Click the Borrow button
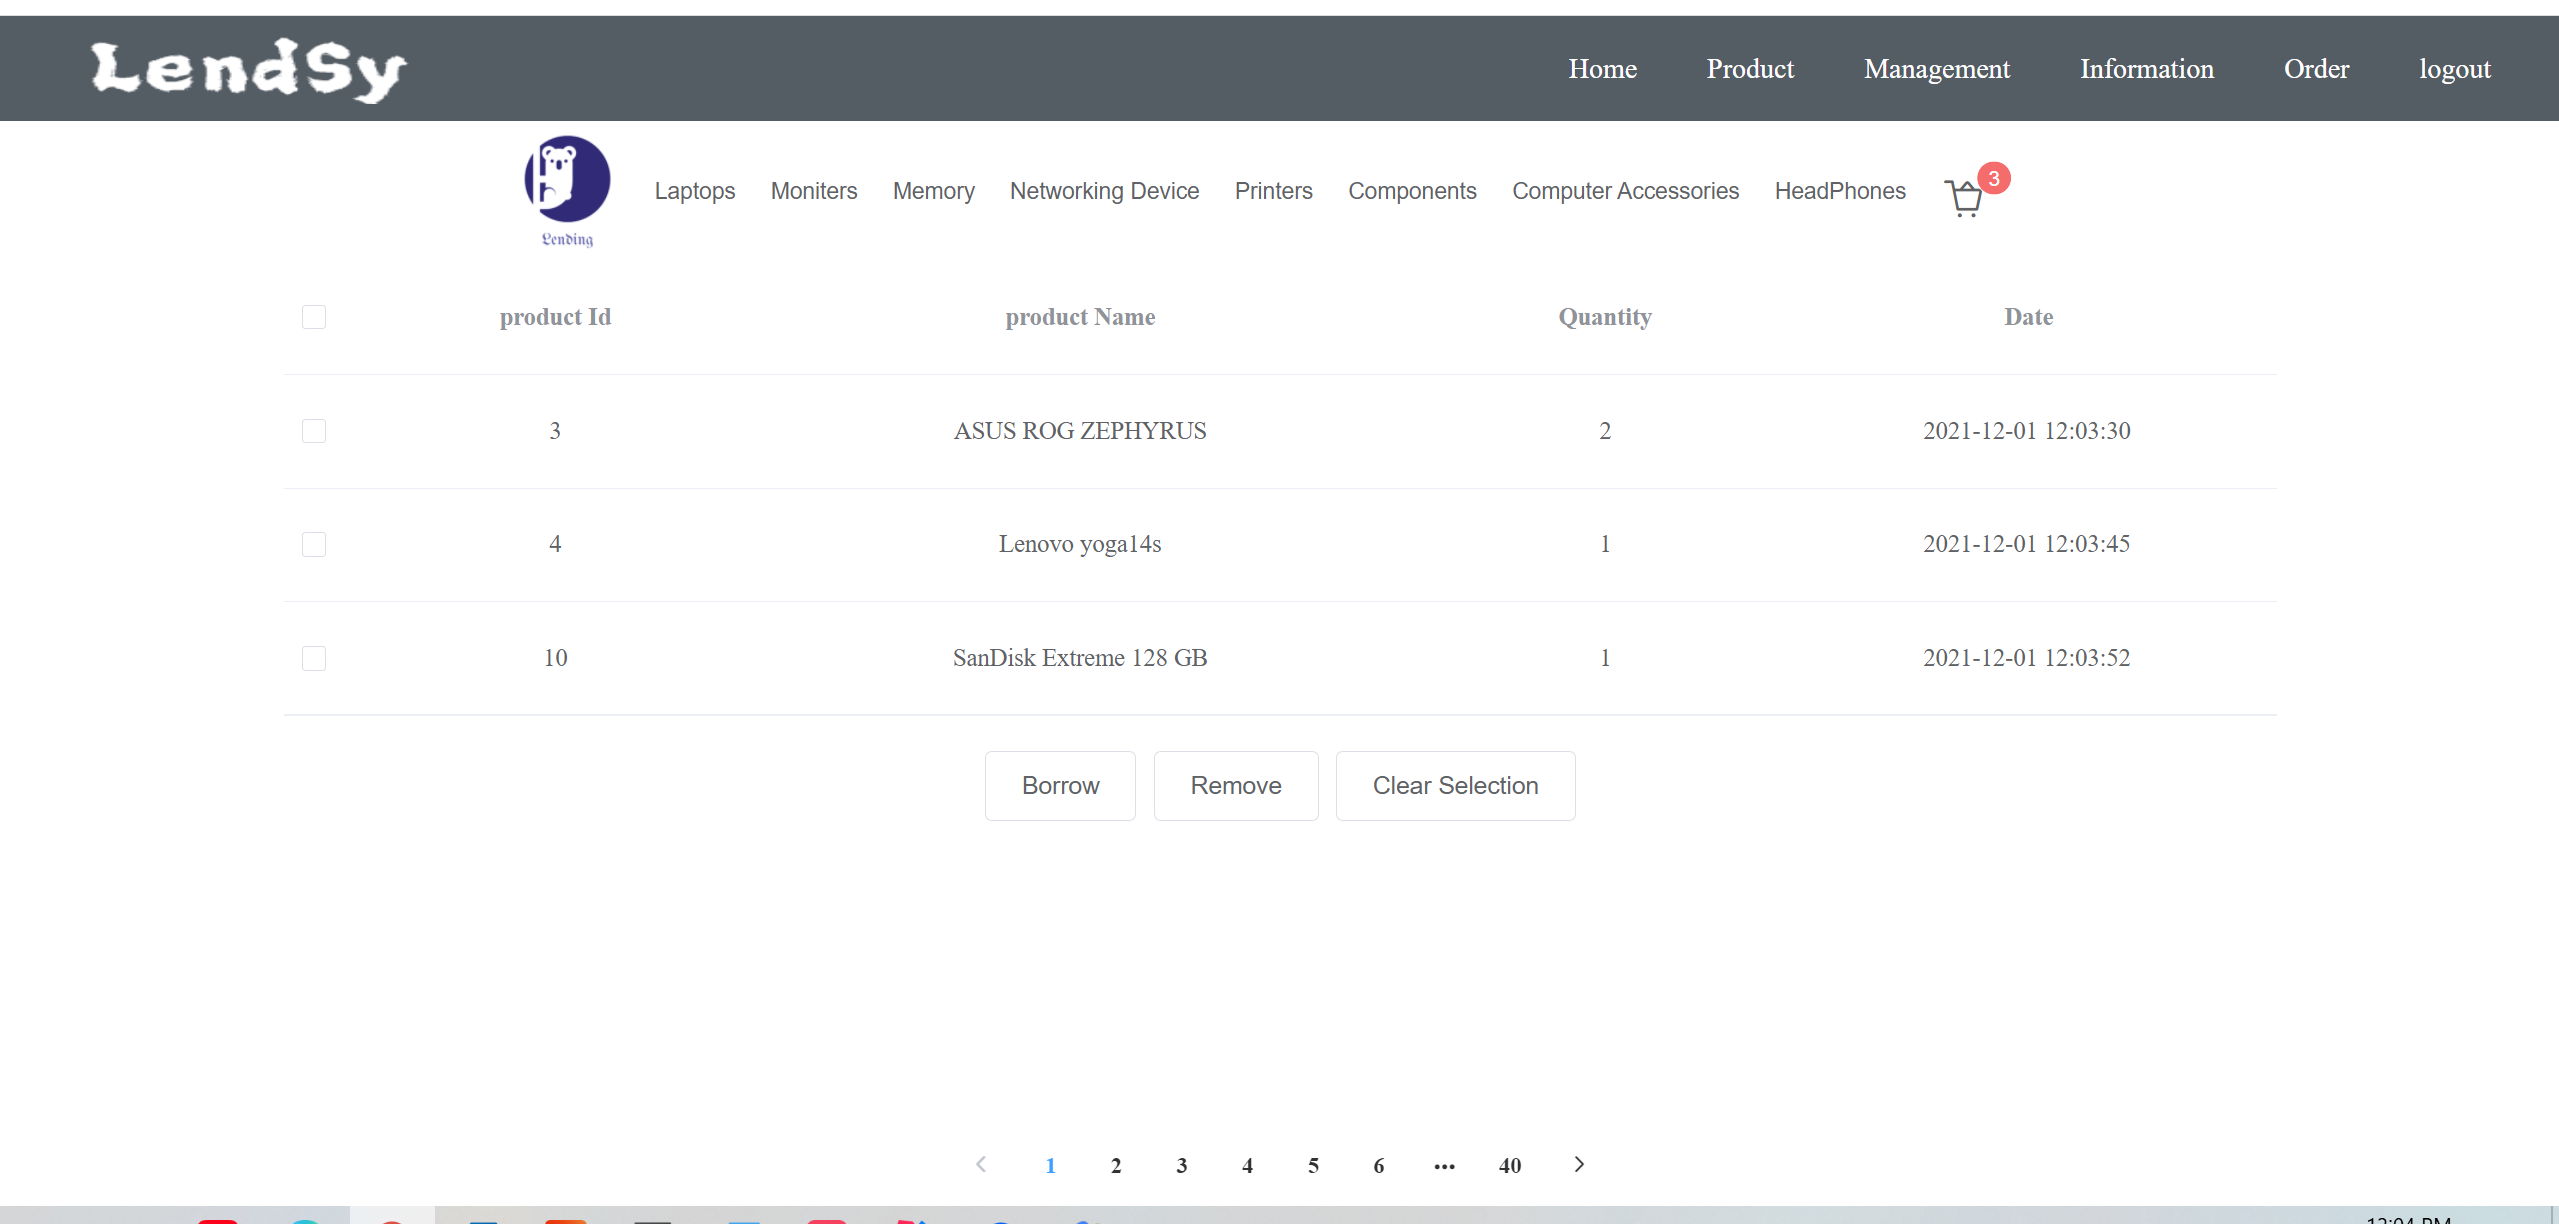Image resolution: width=2559 pixels, height=1224 pixels. click(x=1060, y=786)
